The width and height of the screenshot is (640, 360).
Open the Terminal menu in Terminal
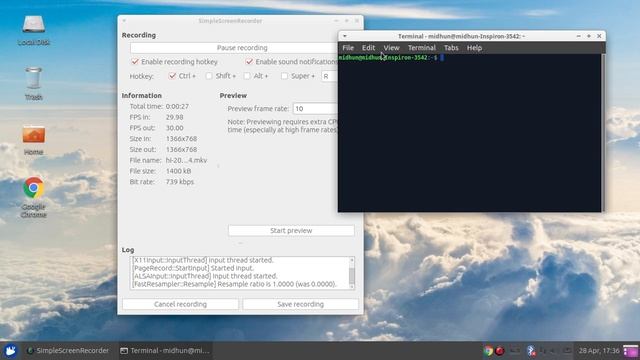click(422, 48)
